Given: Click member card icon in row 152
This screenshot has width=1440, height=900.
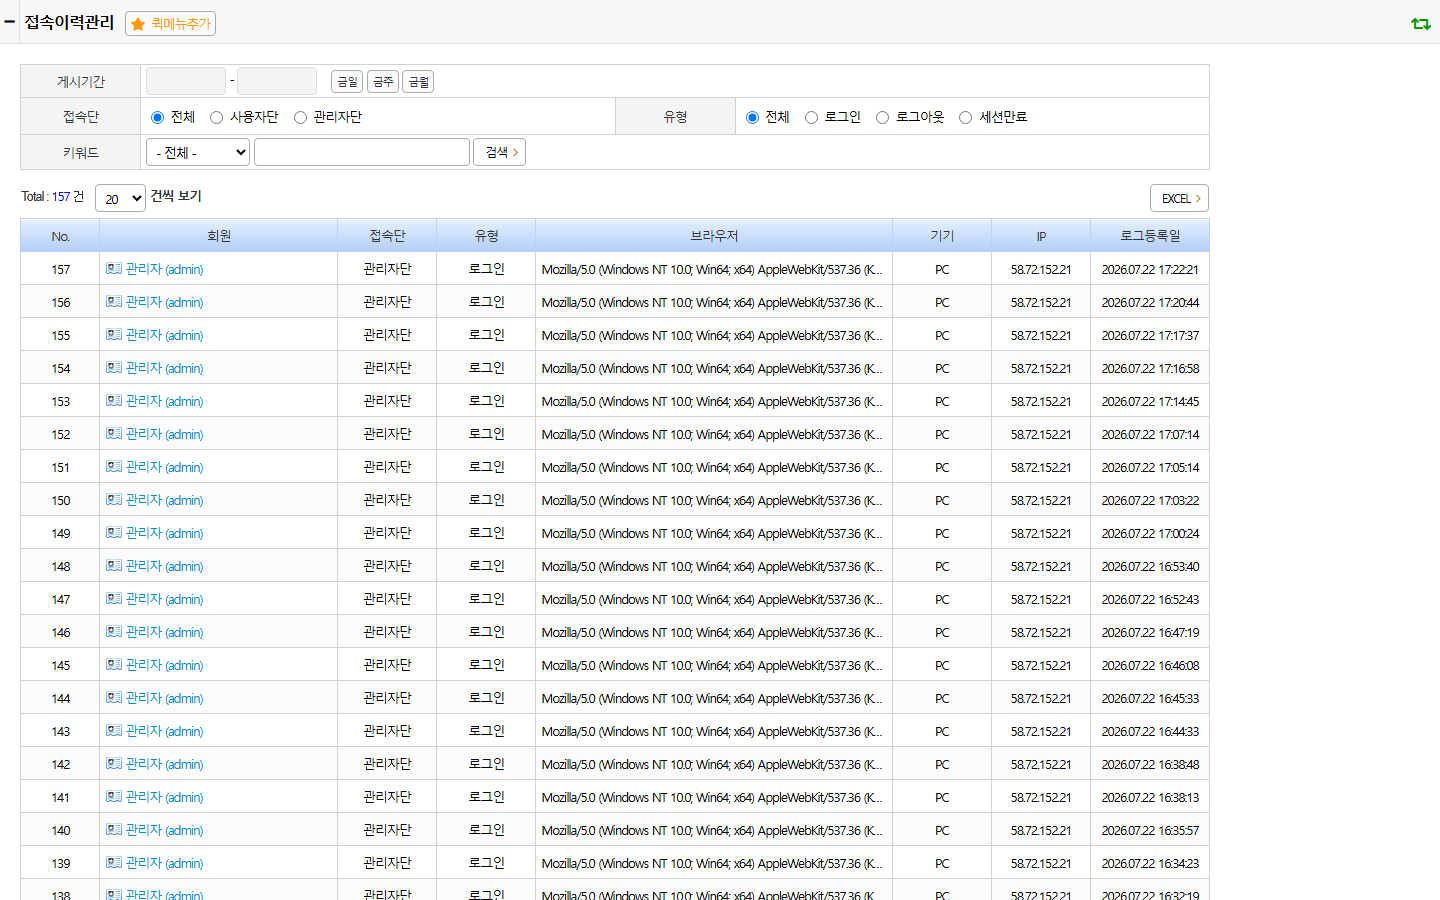Looking at the screenshot, I should [114, 433].
